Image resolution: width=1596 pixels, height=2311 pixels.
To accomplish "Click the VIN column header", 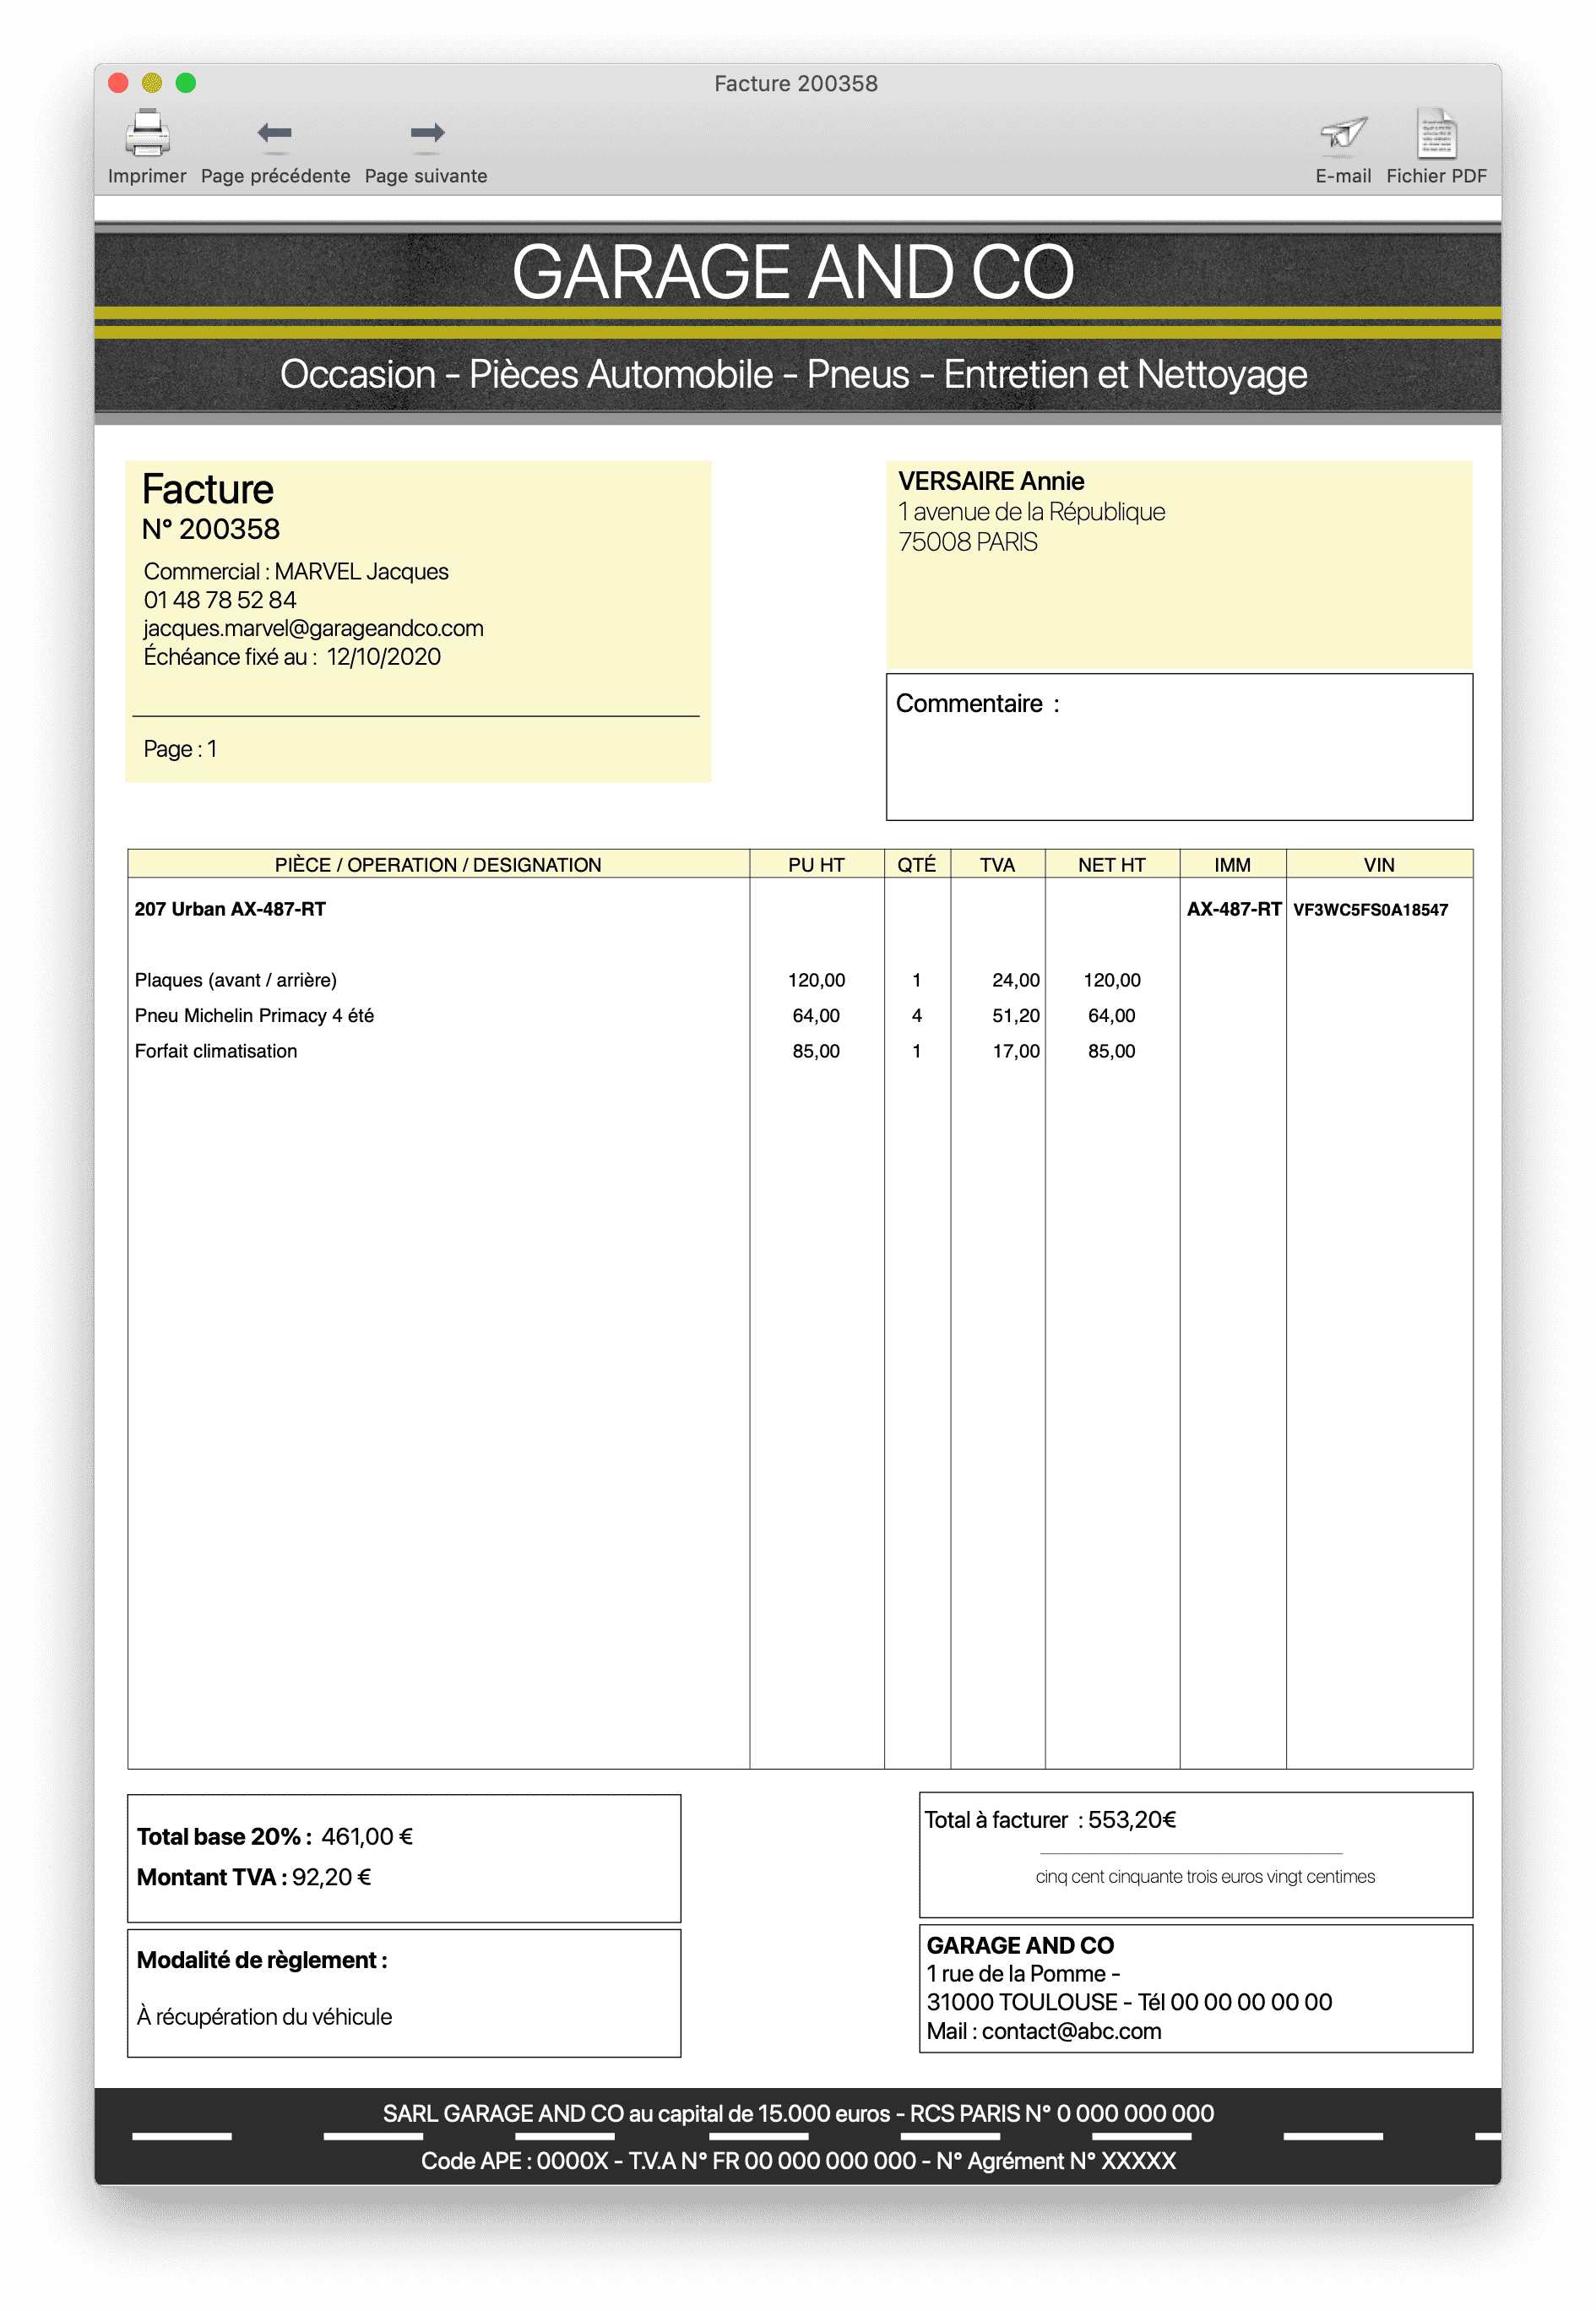I will pyautogui.click(x=1379, y=865).
